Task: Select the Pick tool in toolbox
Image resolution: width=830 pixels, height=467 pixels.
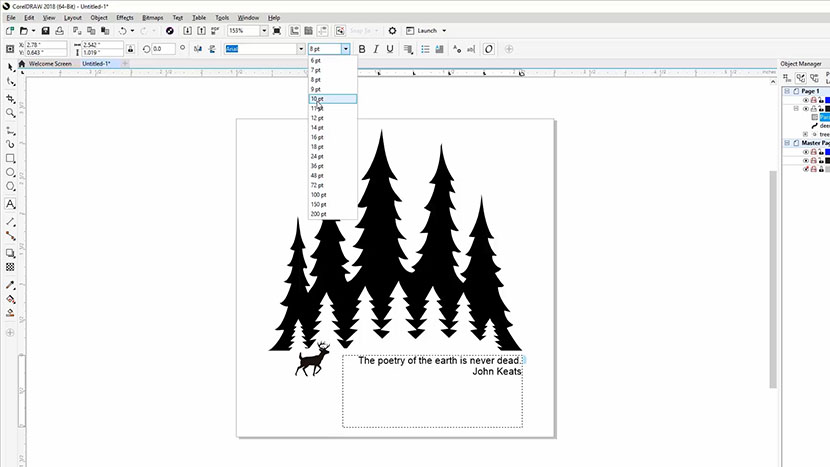Action: coord(11,67)
